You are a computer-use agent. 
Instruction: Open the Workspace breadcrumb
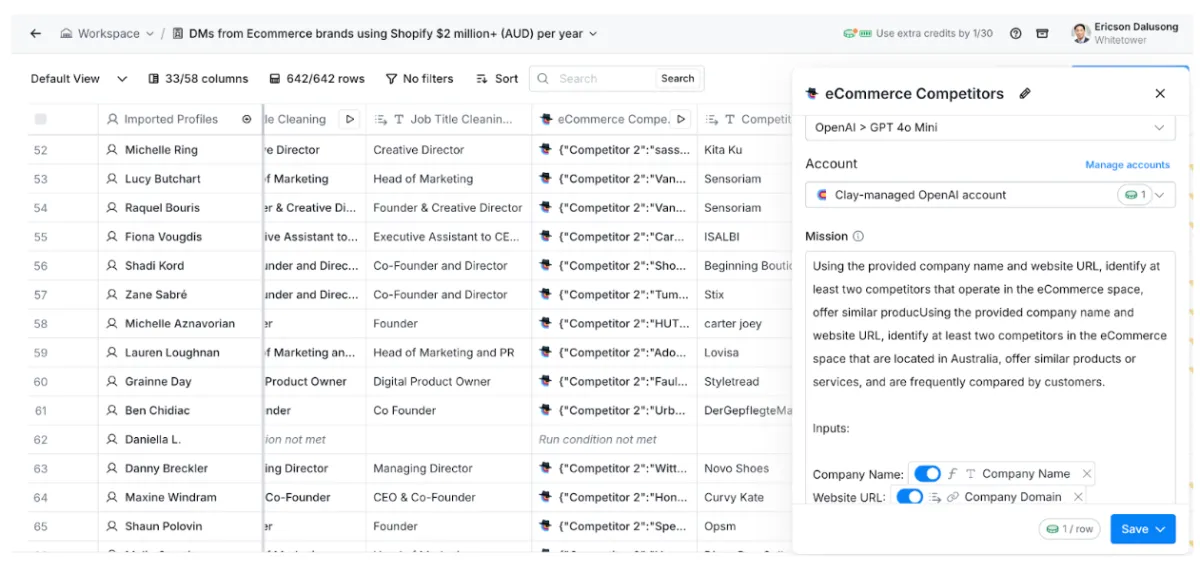point(107,33)
